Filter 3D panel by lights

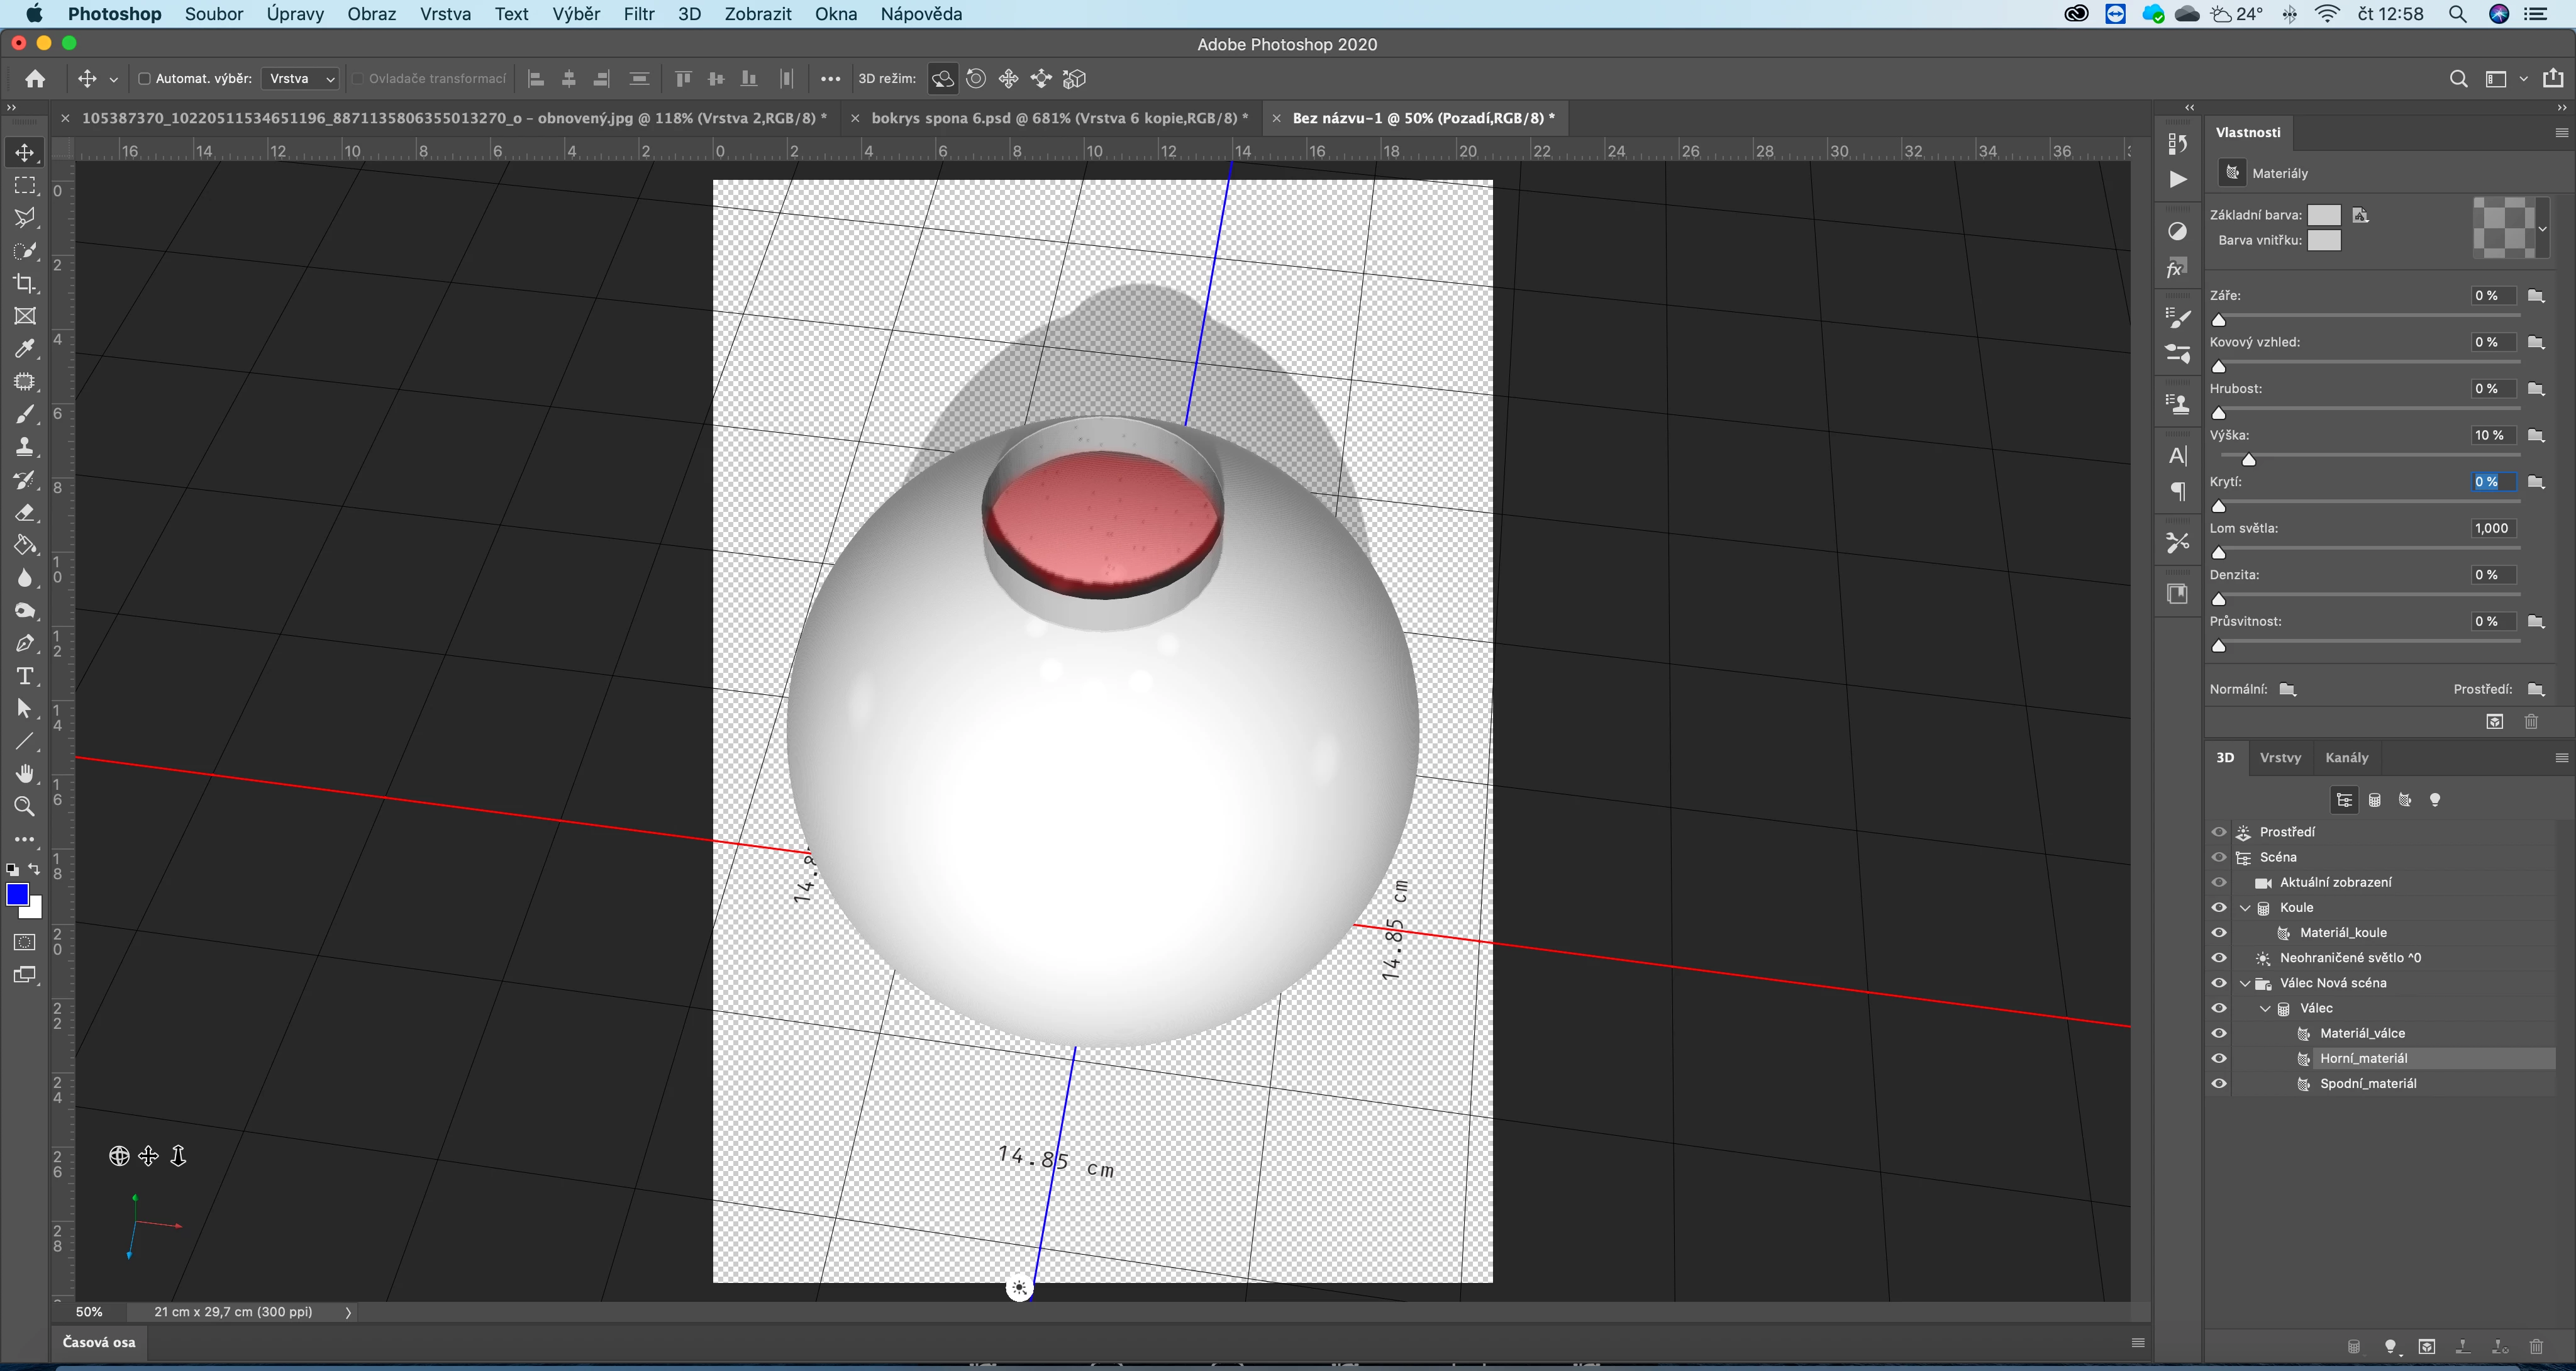point(2435,800)
